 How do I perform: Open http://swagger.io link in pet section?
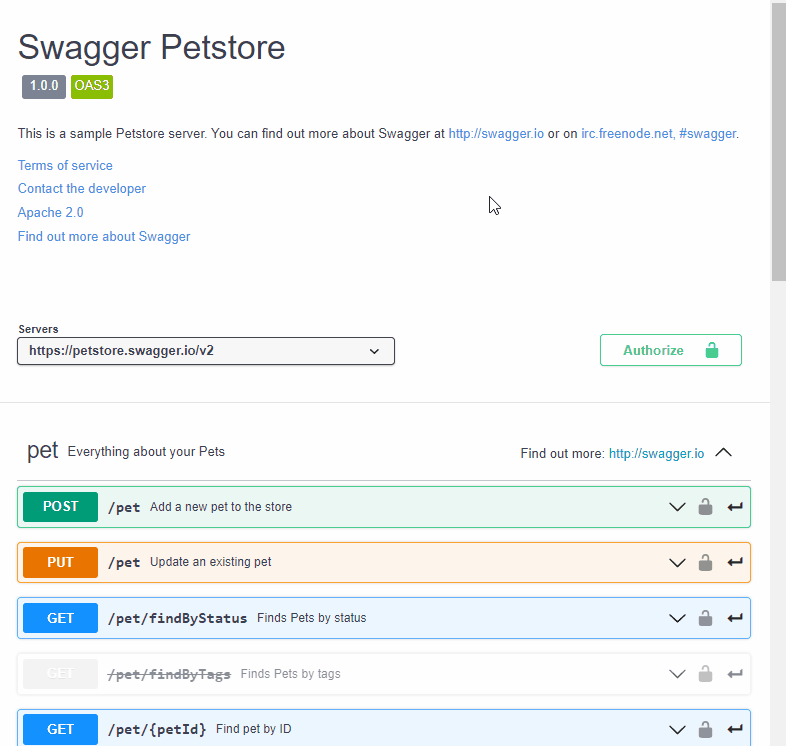click(656, 454)
